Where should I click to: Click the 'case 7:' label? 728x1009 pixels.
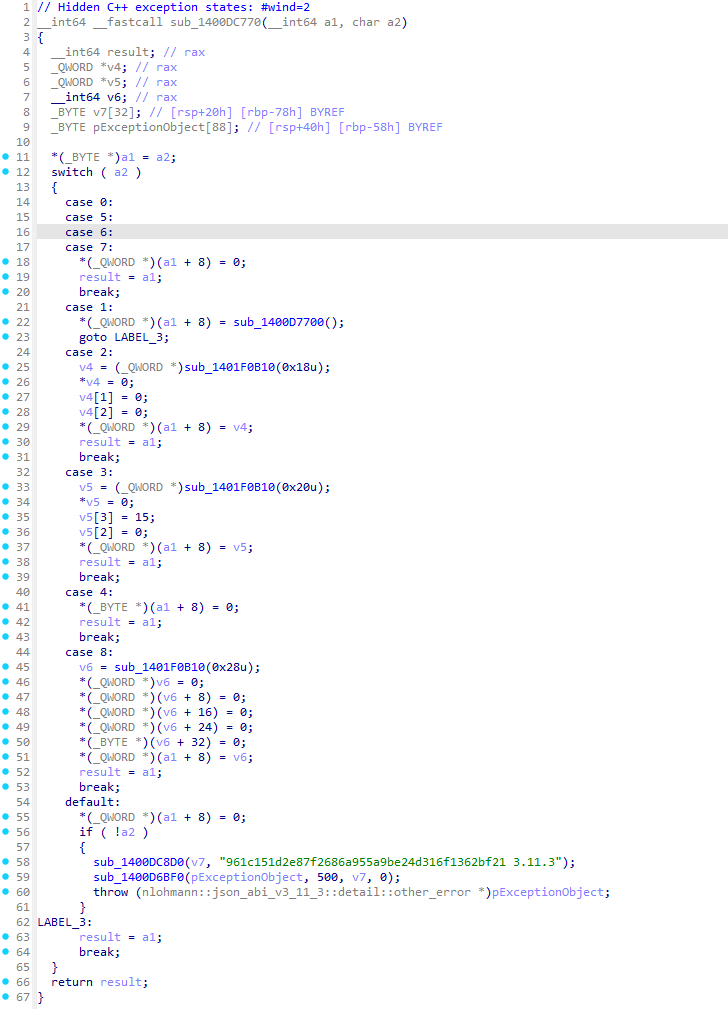[89, 247]
